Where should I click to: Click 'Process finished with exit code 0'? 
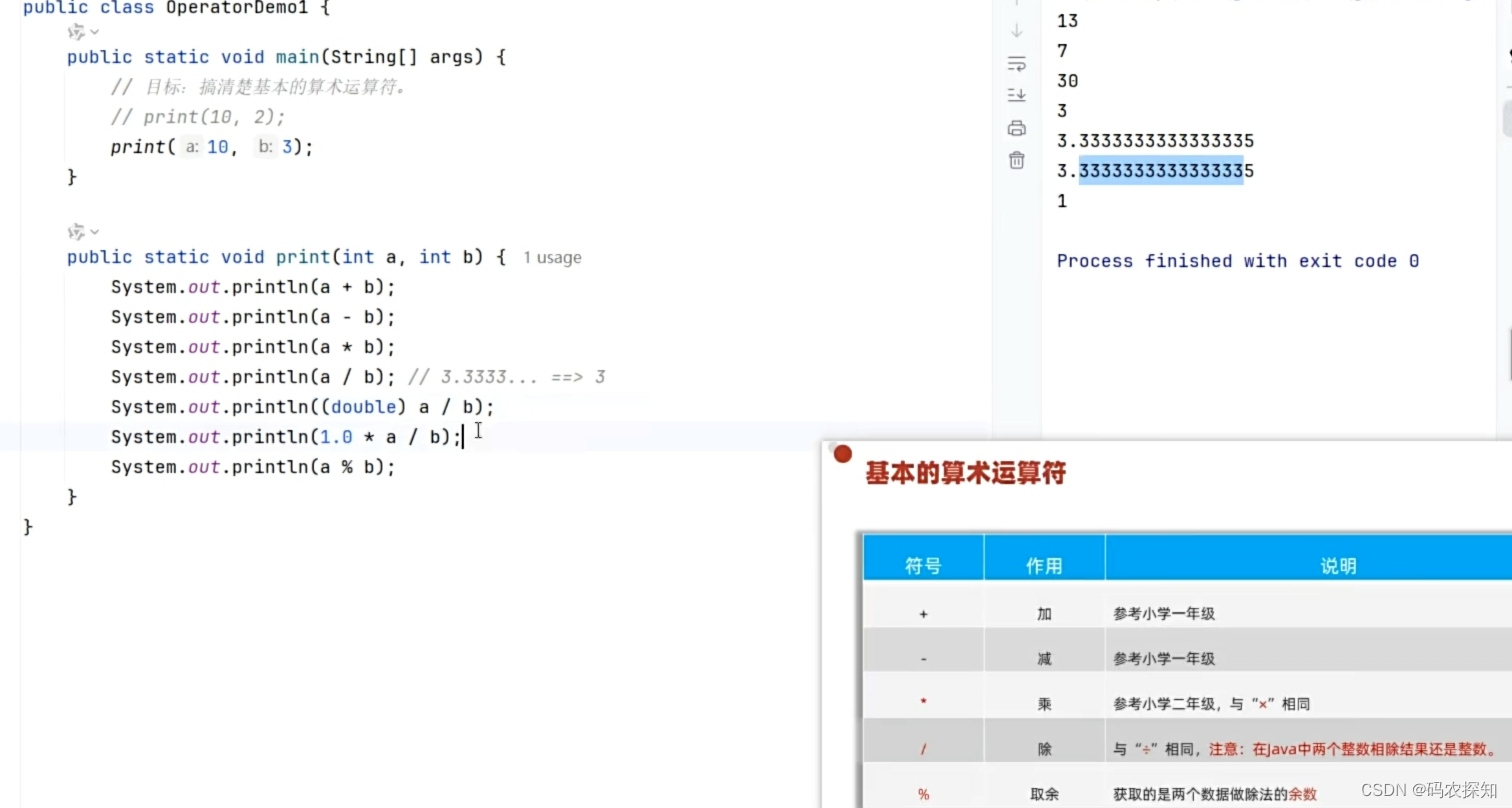(x=1238, y=261)
